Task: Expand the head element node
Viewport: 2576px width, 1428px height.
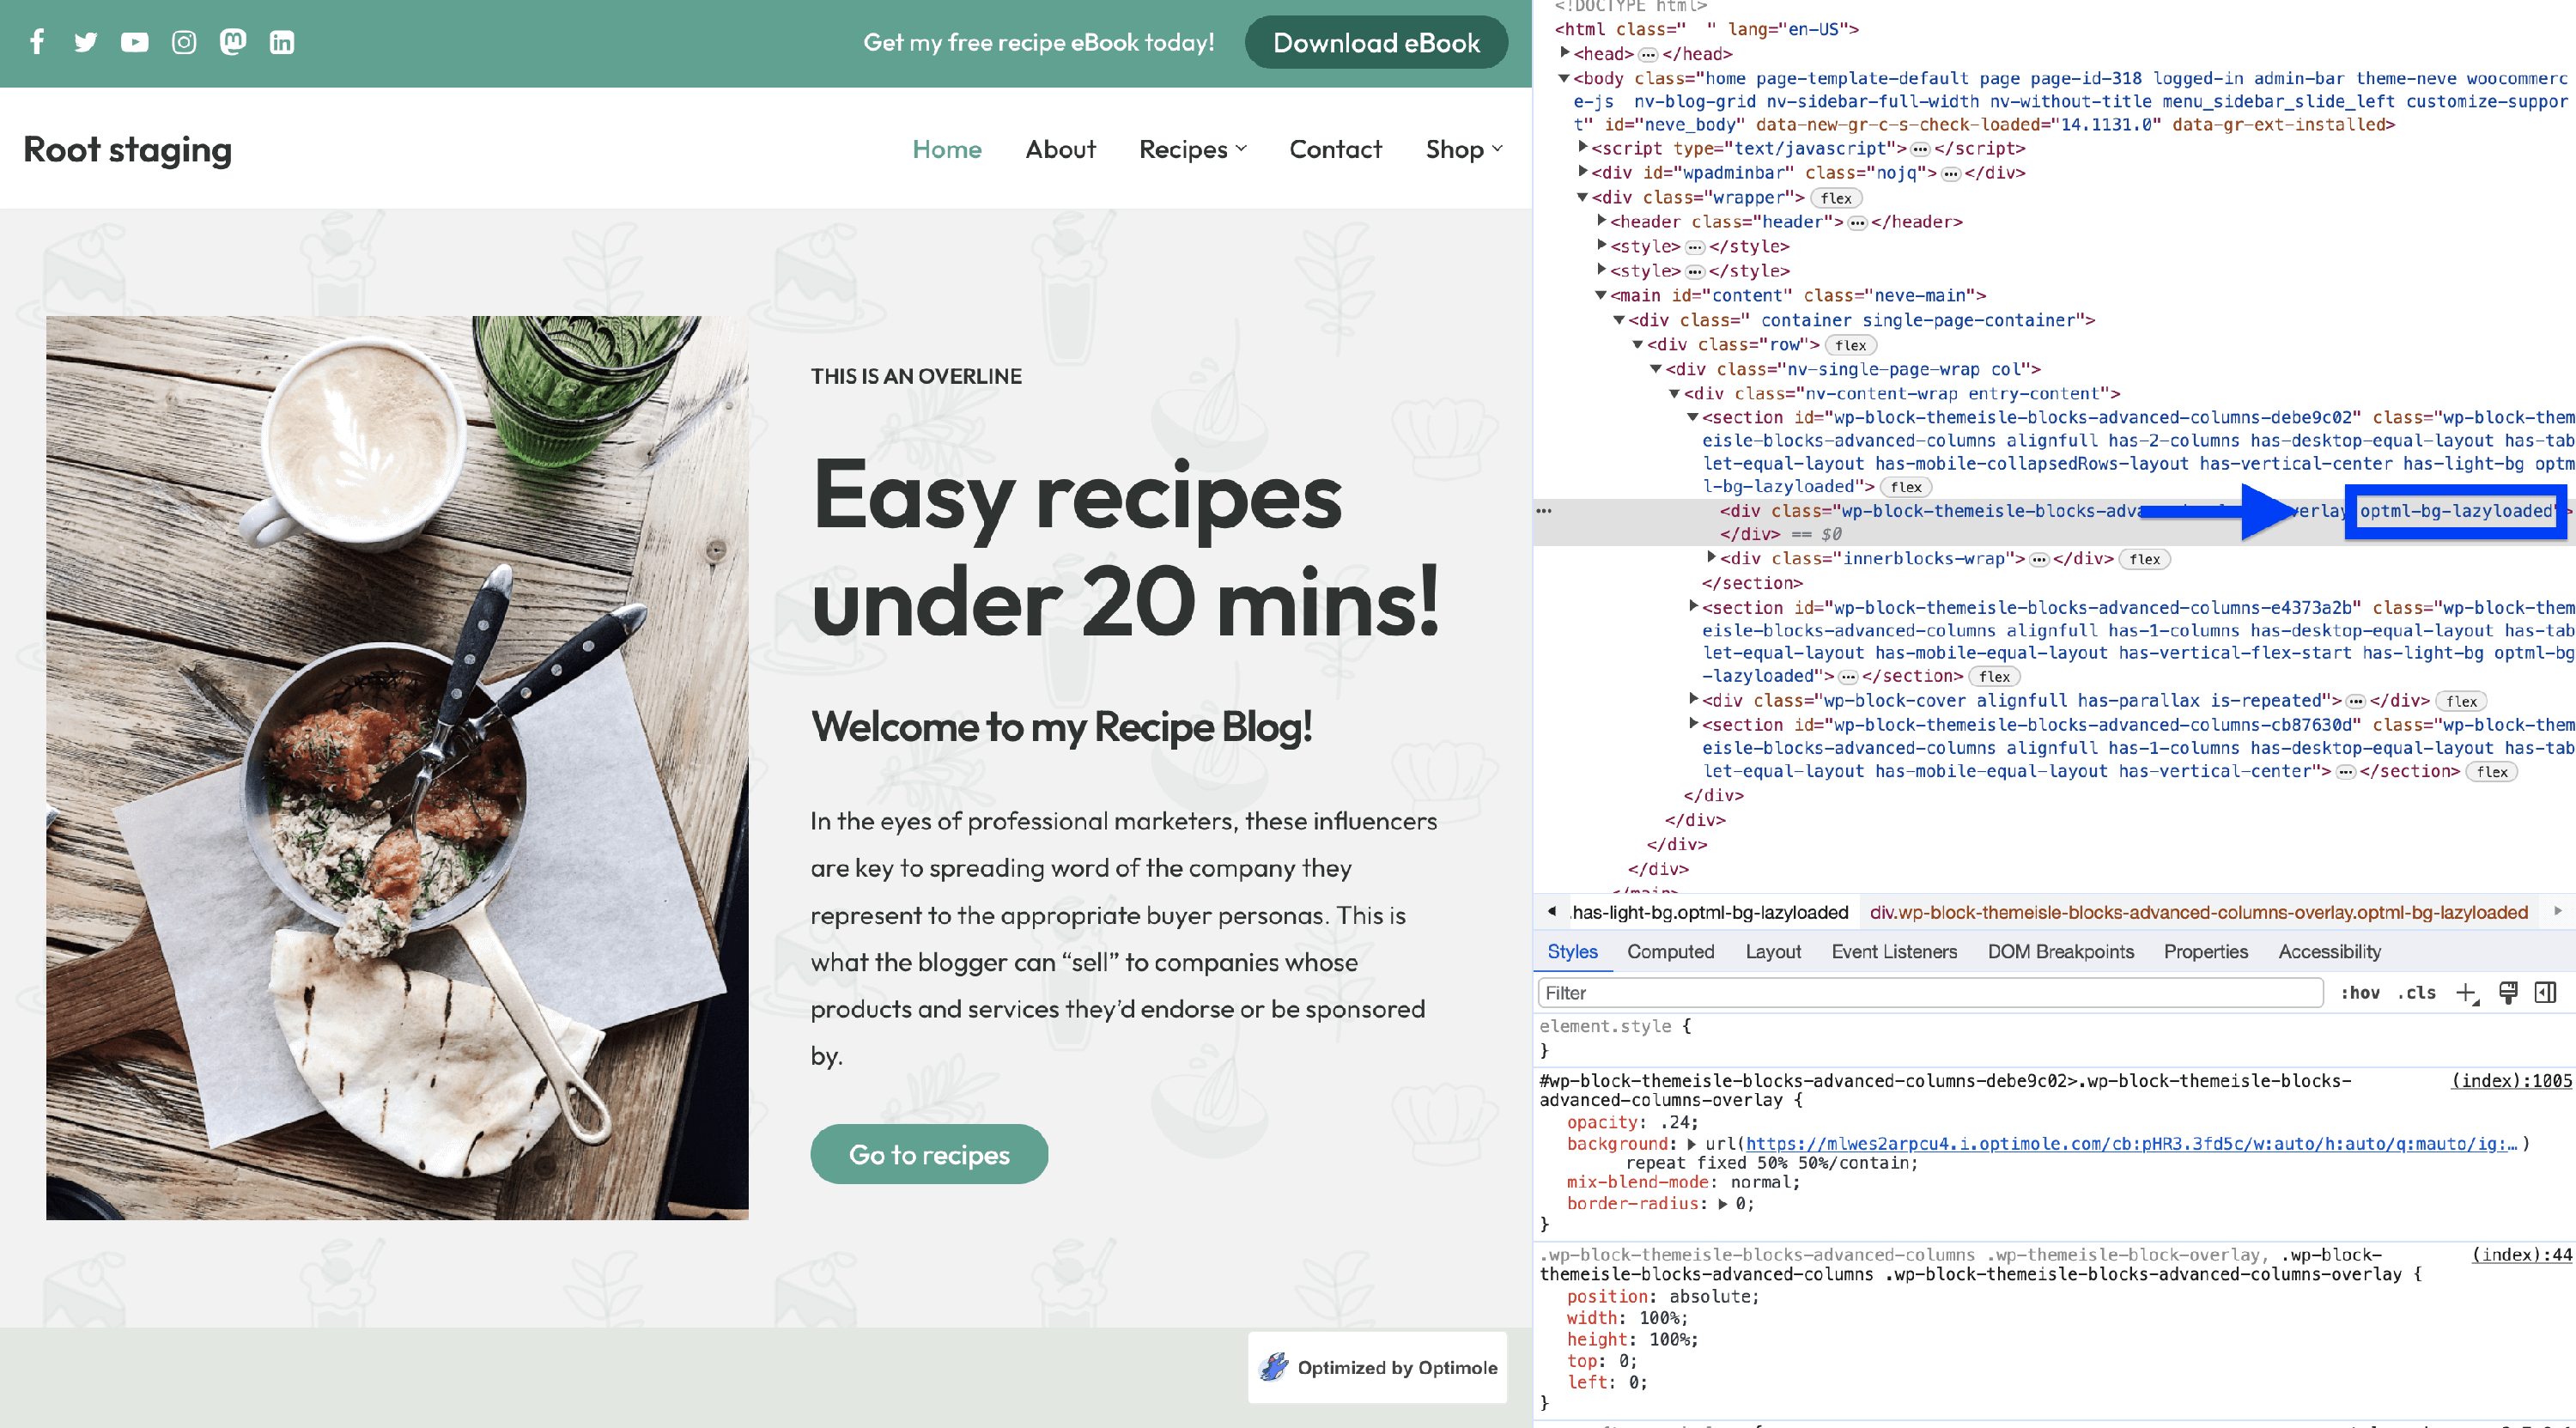Action: pos(1565,54)
